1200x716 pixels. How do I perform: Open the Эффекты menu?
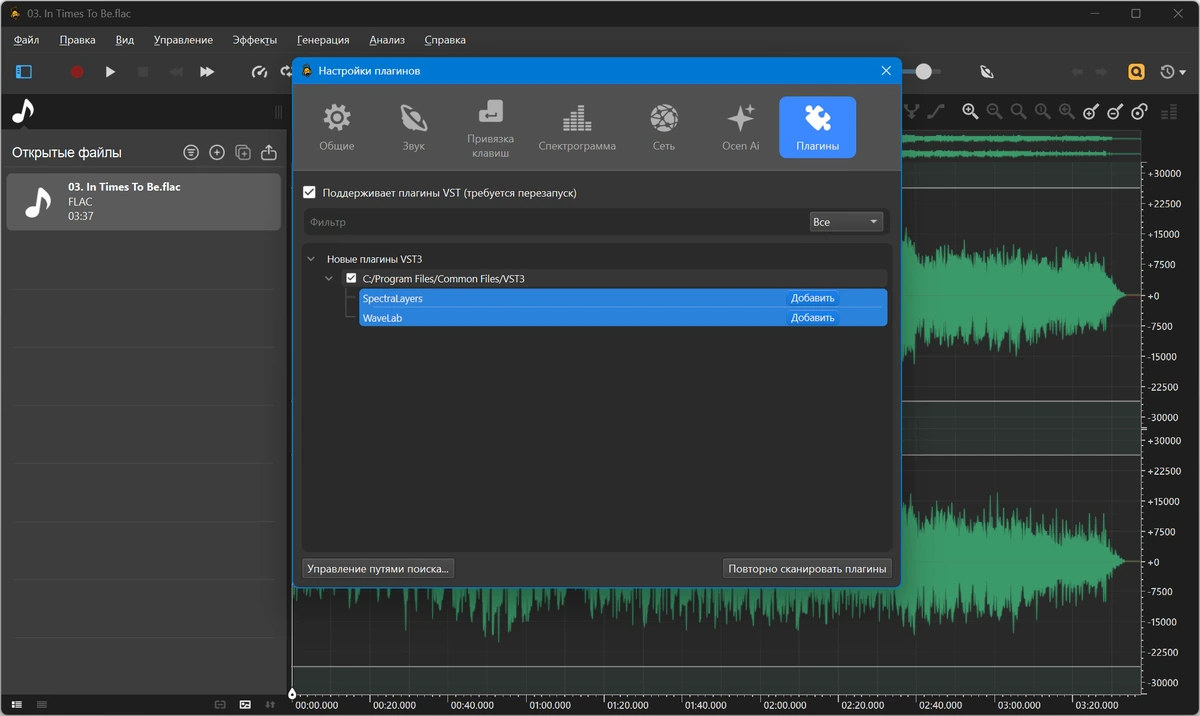pyautogui.click(x=255, y=40)
